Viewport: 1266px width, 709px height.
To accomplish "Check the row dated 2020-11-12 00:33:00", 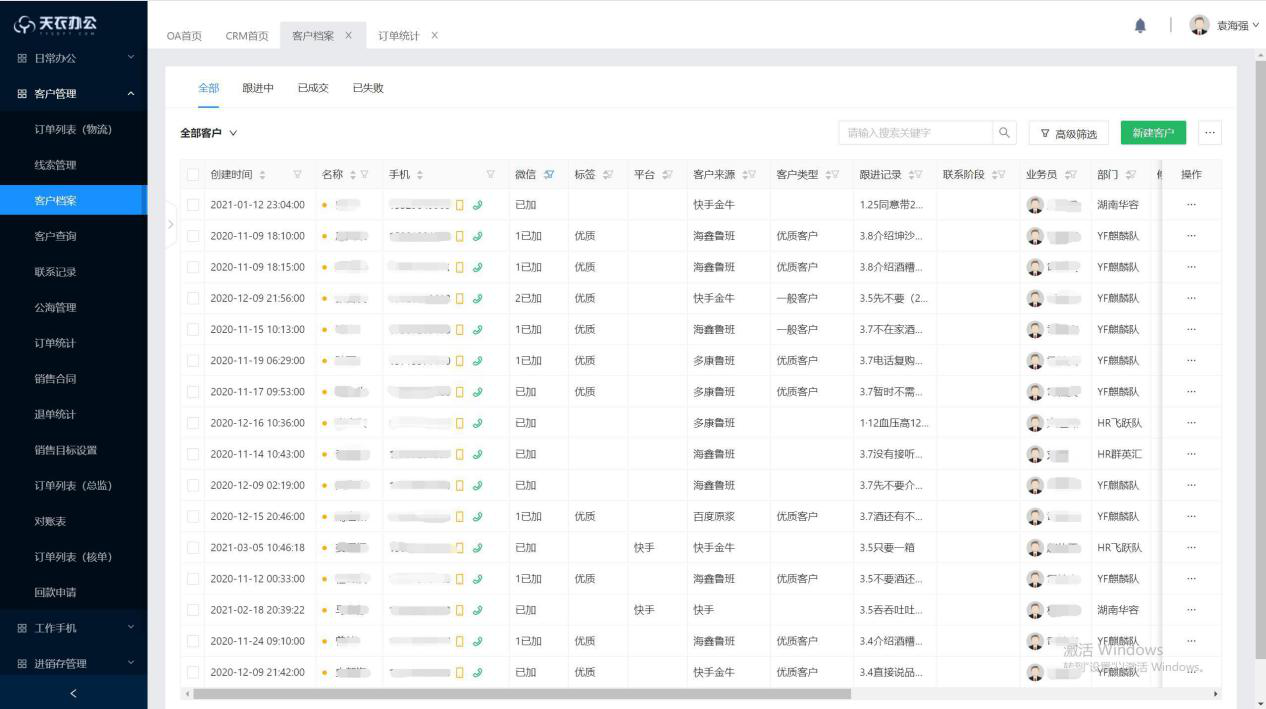I will (x=192, y=578).
